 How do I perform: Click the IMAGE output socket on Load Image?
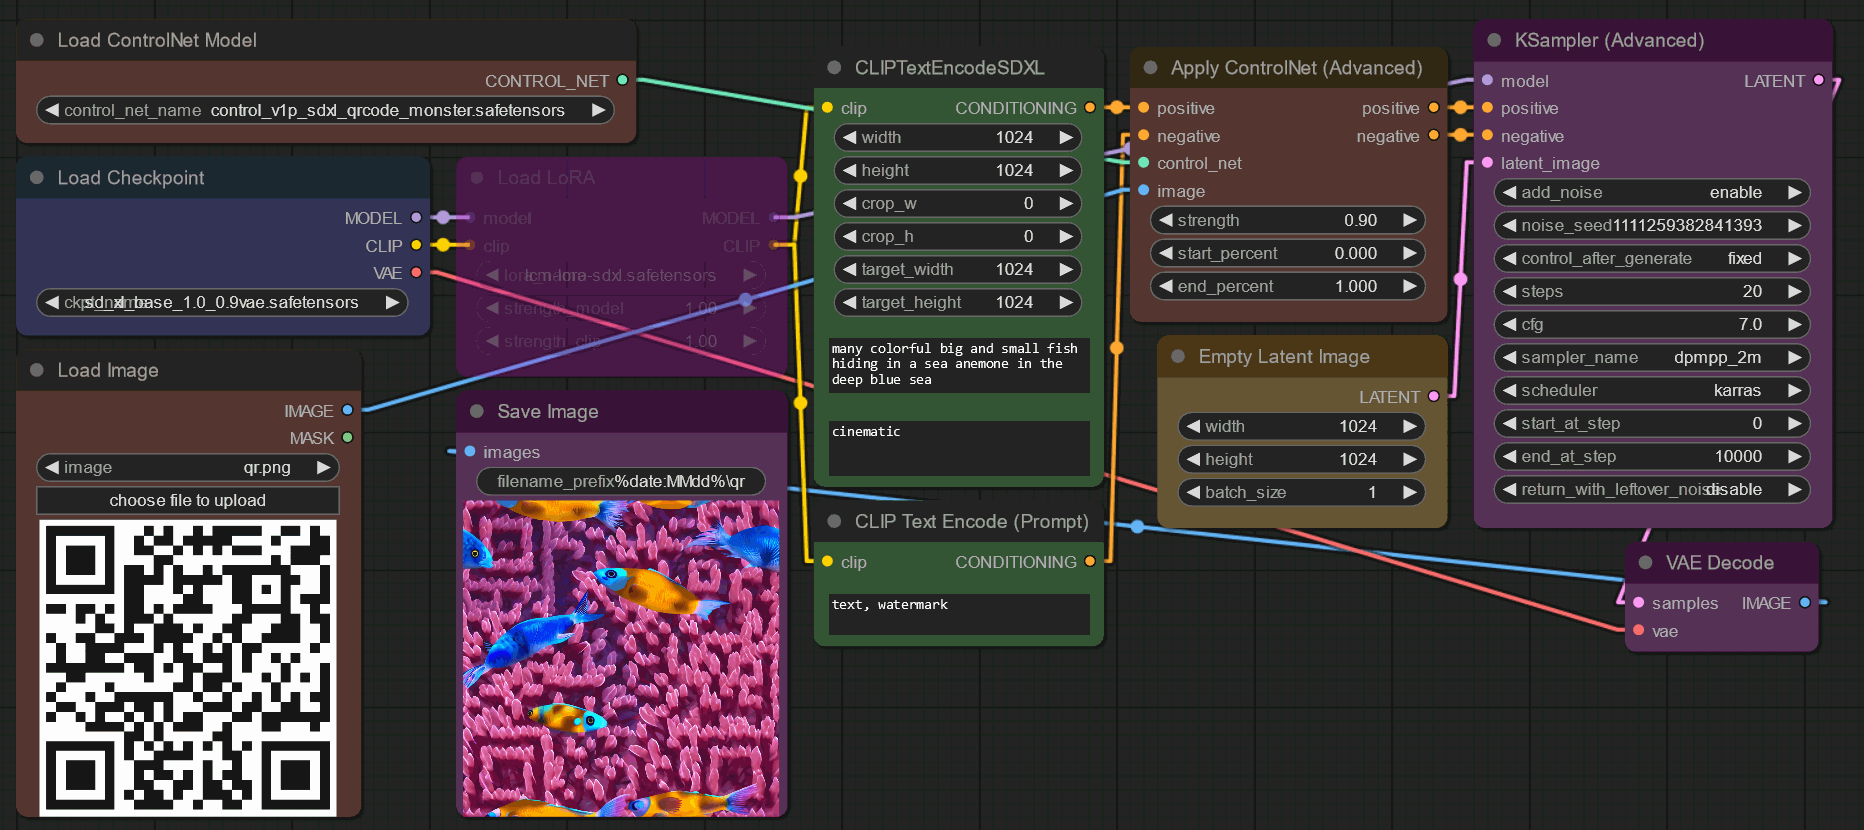(x=348, y=410)
